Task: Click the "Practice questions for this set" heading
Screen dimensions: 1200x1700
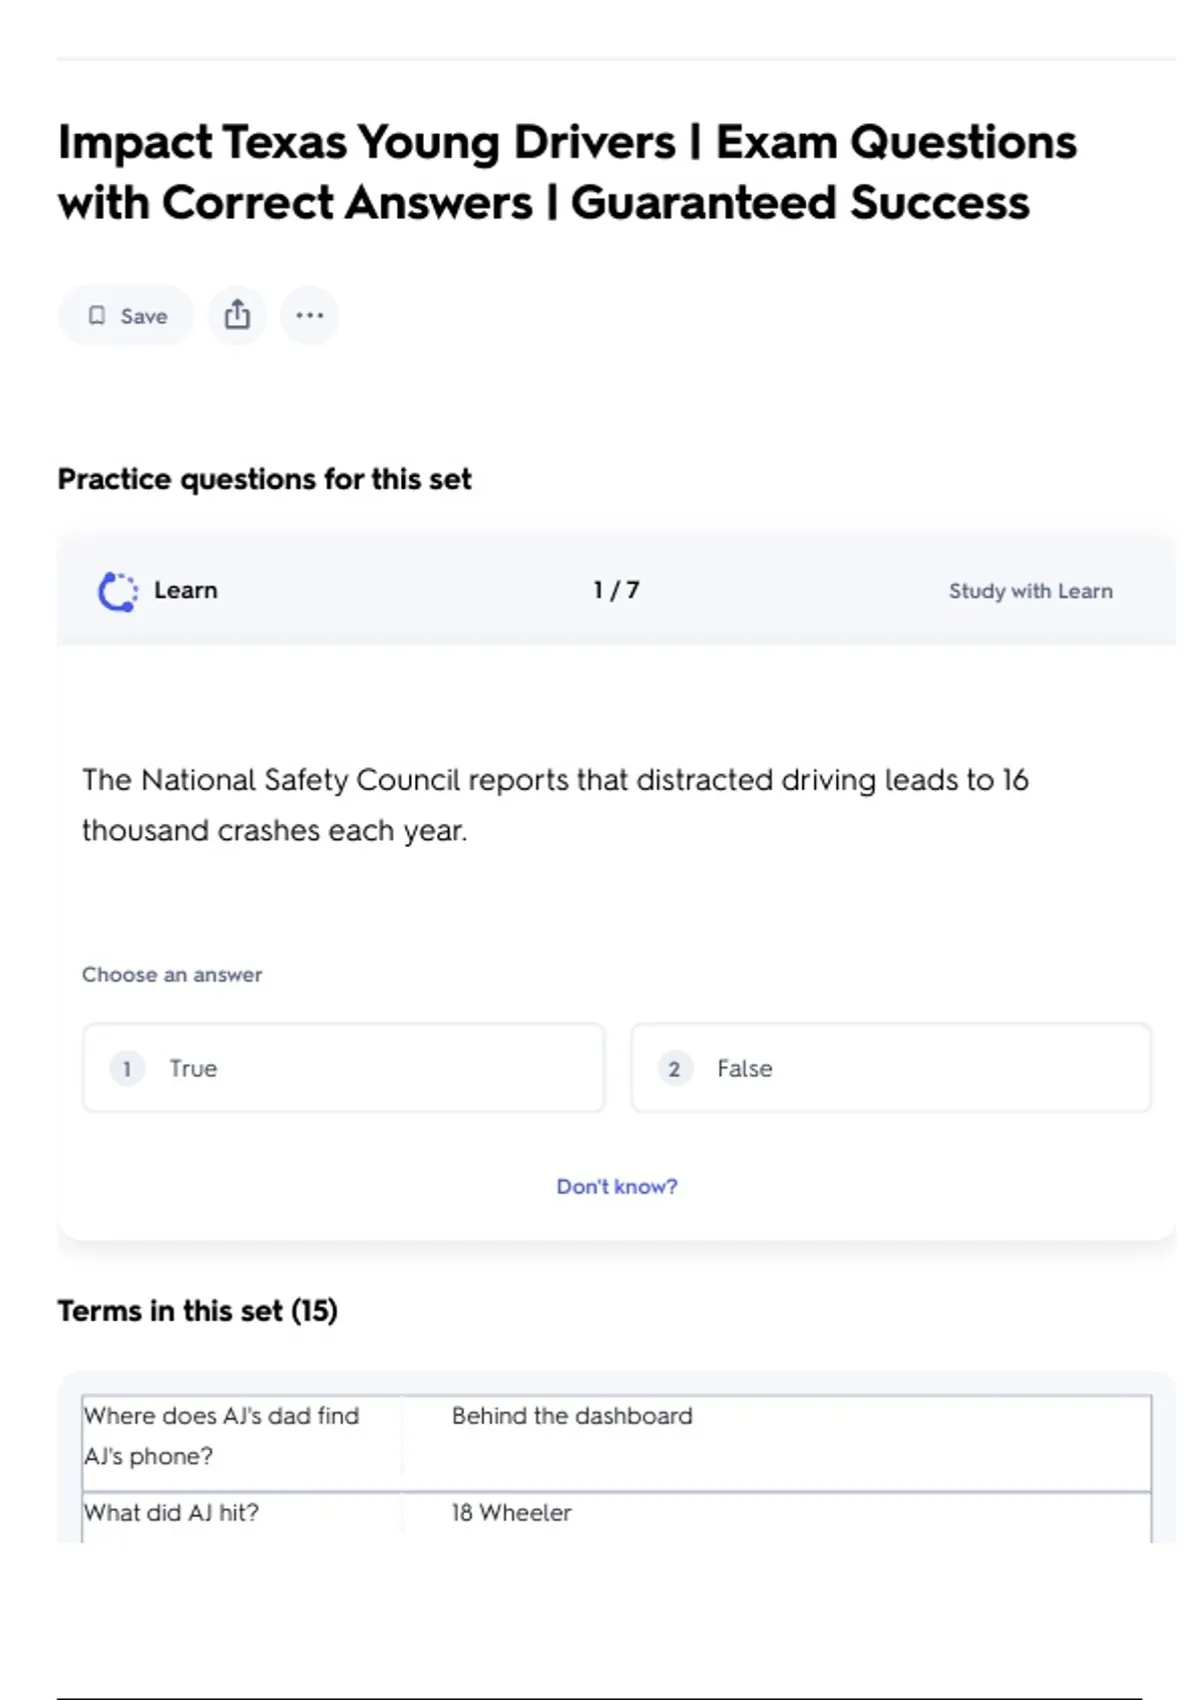Action: click(x=264, y=479)
